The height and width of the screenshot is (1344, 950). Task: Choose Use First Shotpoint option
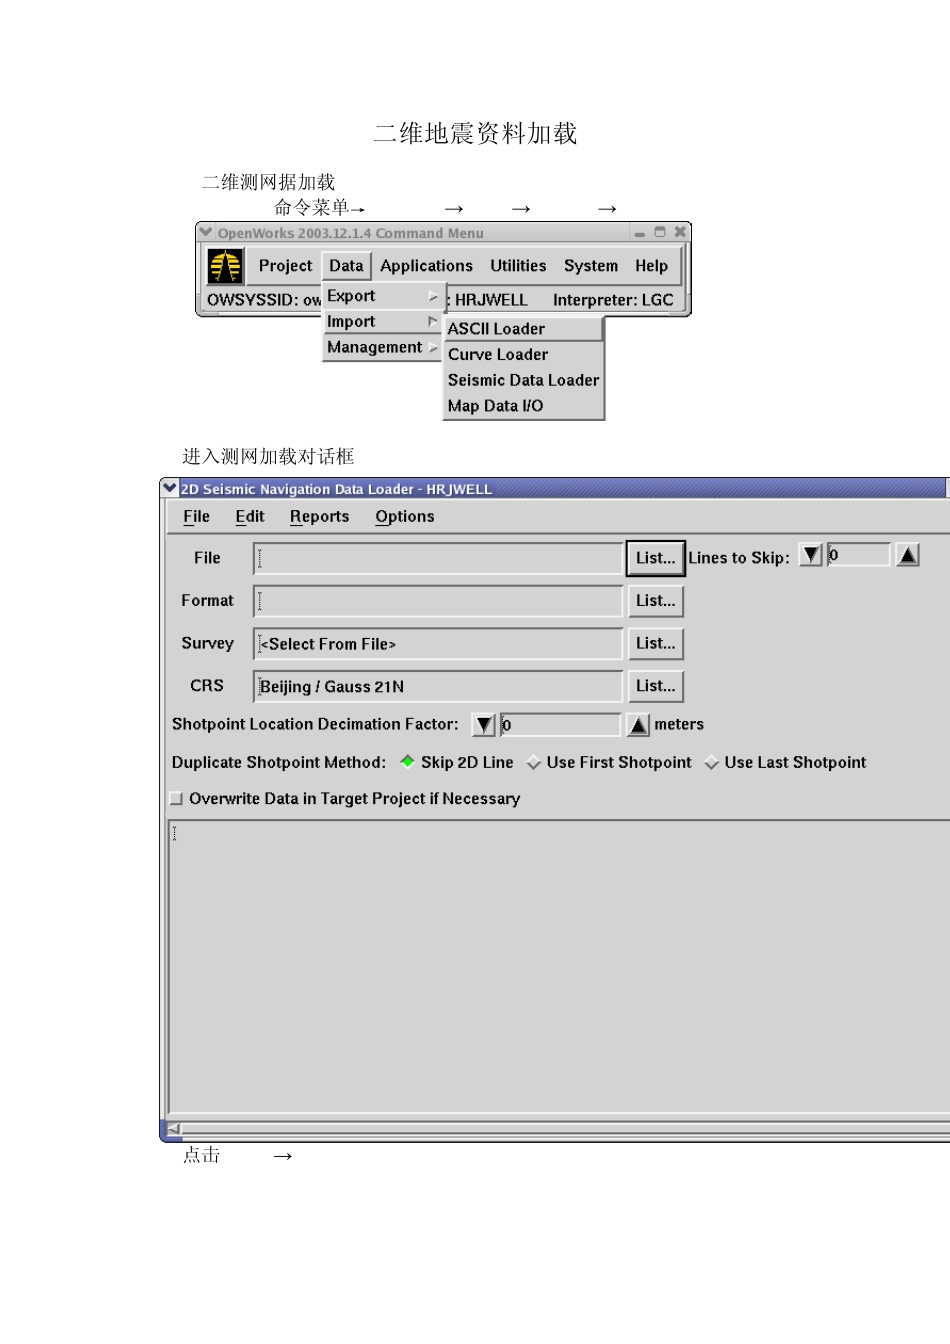coord(534,763)
